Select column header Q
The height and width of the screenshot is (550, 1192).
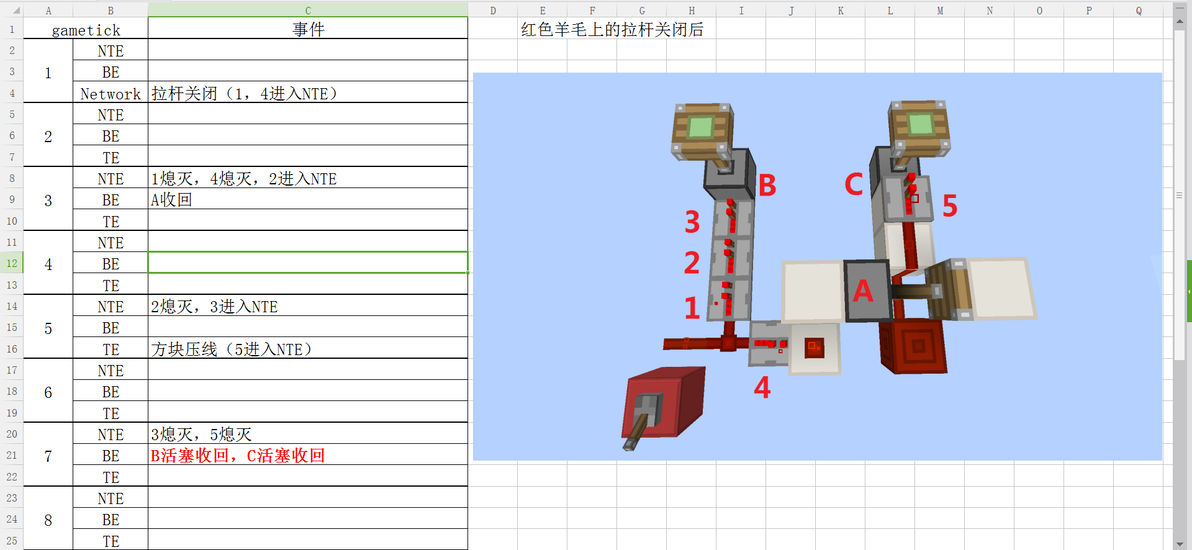(x=1138, y=11)
